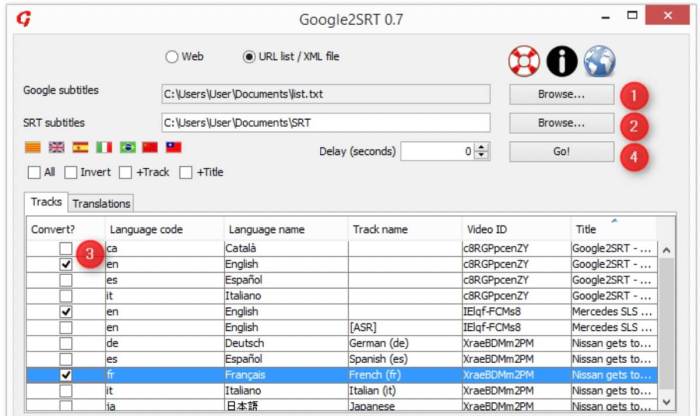Image resolution: width=700 pixels, height=416 pixels.
Task: Increase delay with the up stepper arrow
Action: click(x=481, y=147)
